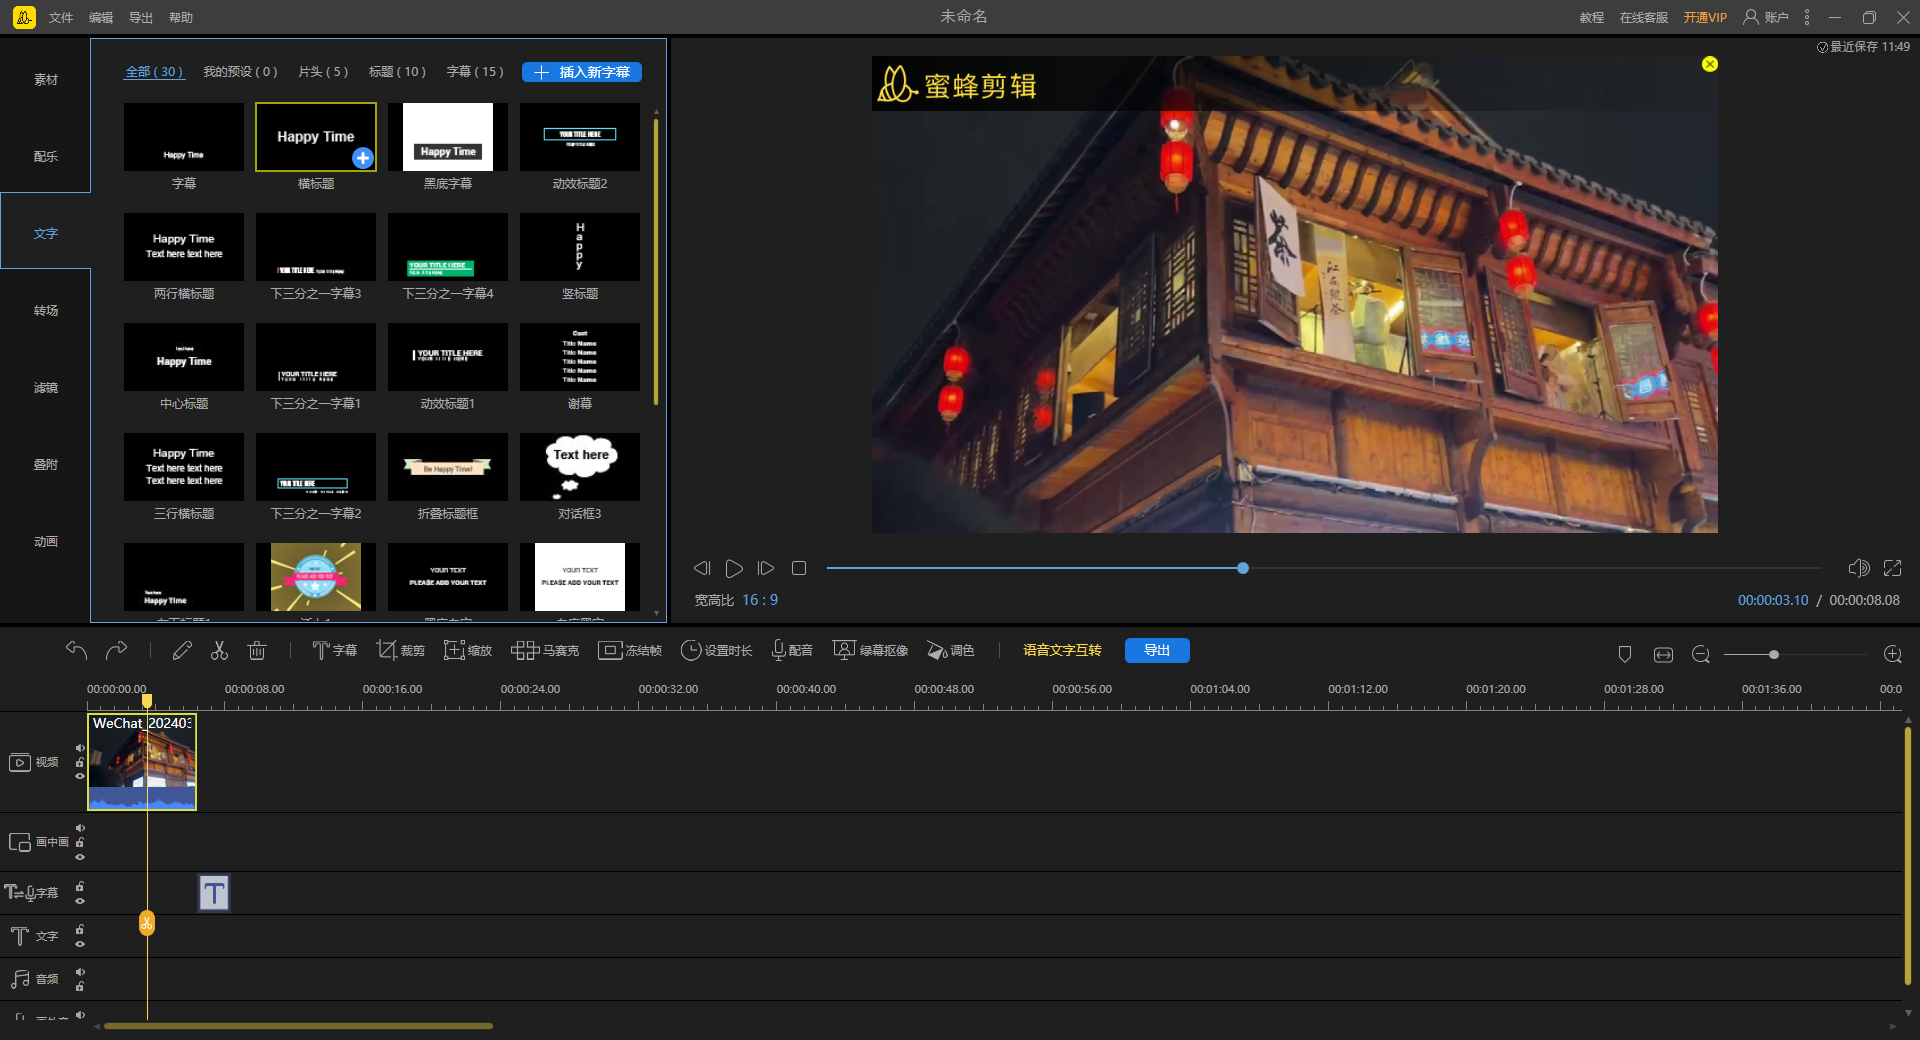
Task: Click the 插入新字幕 button
Action: click(x=582, y=72)
